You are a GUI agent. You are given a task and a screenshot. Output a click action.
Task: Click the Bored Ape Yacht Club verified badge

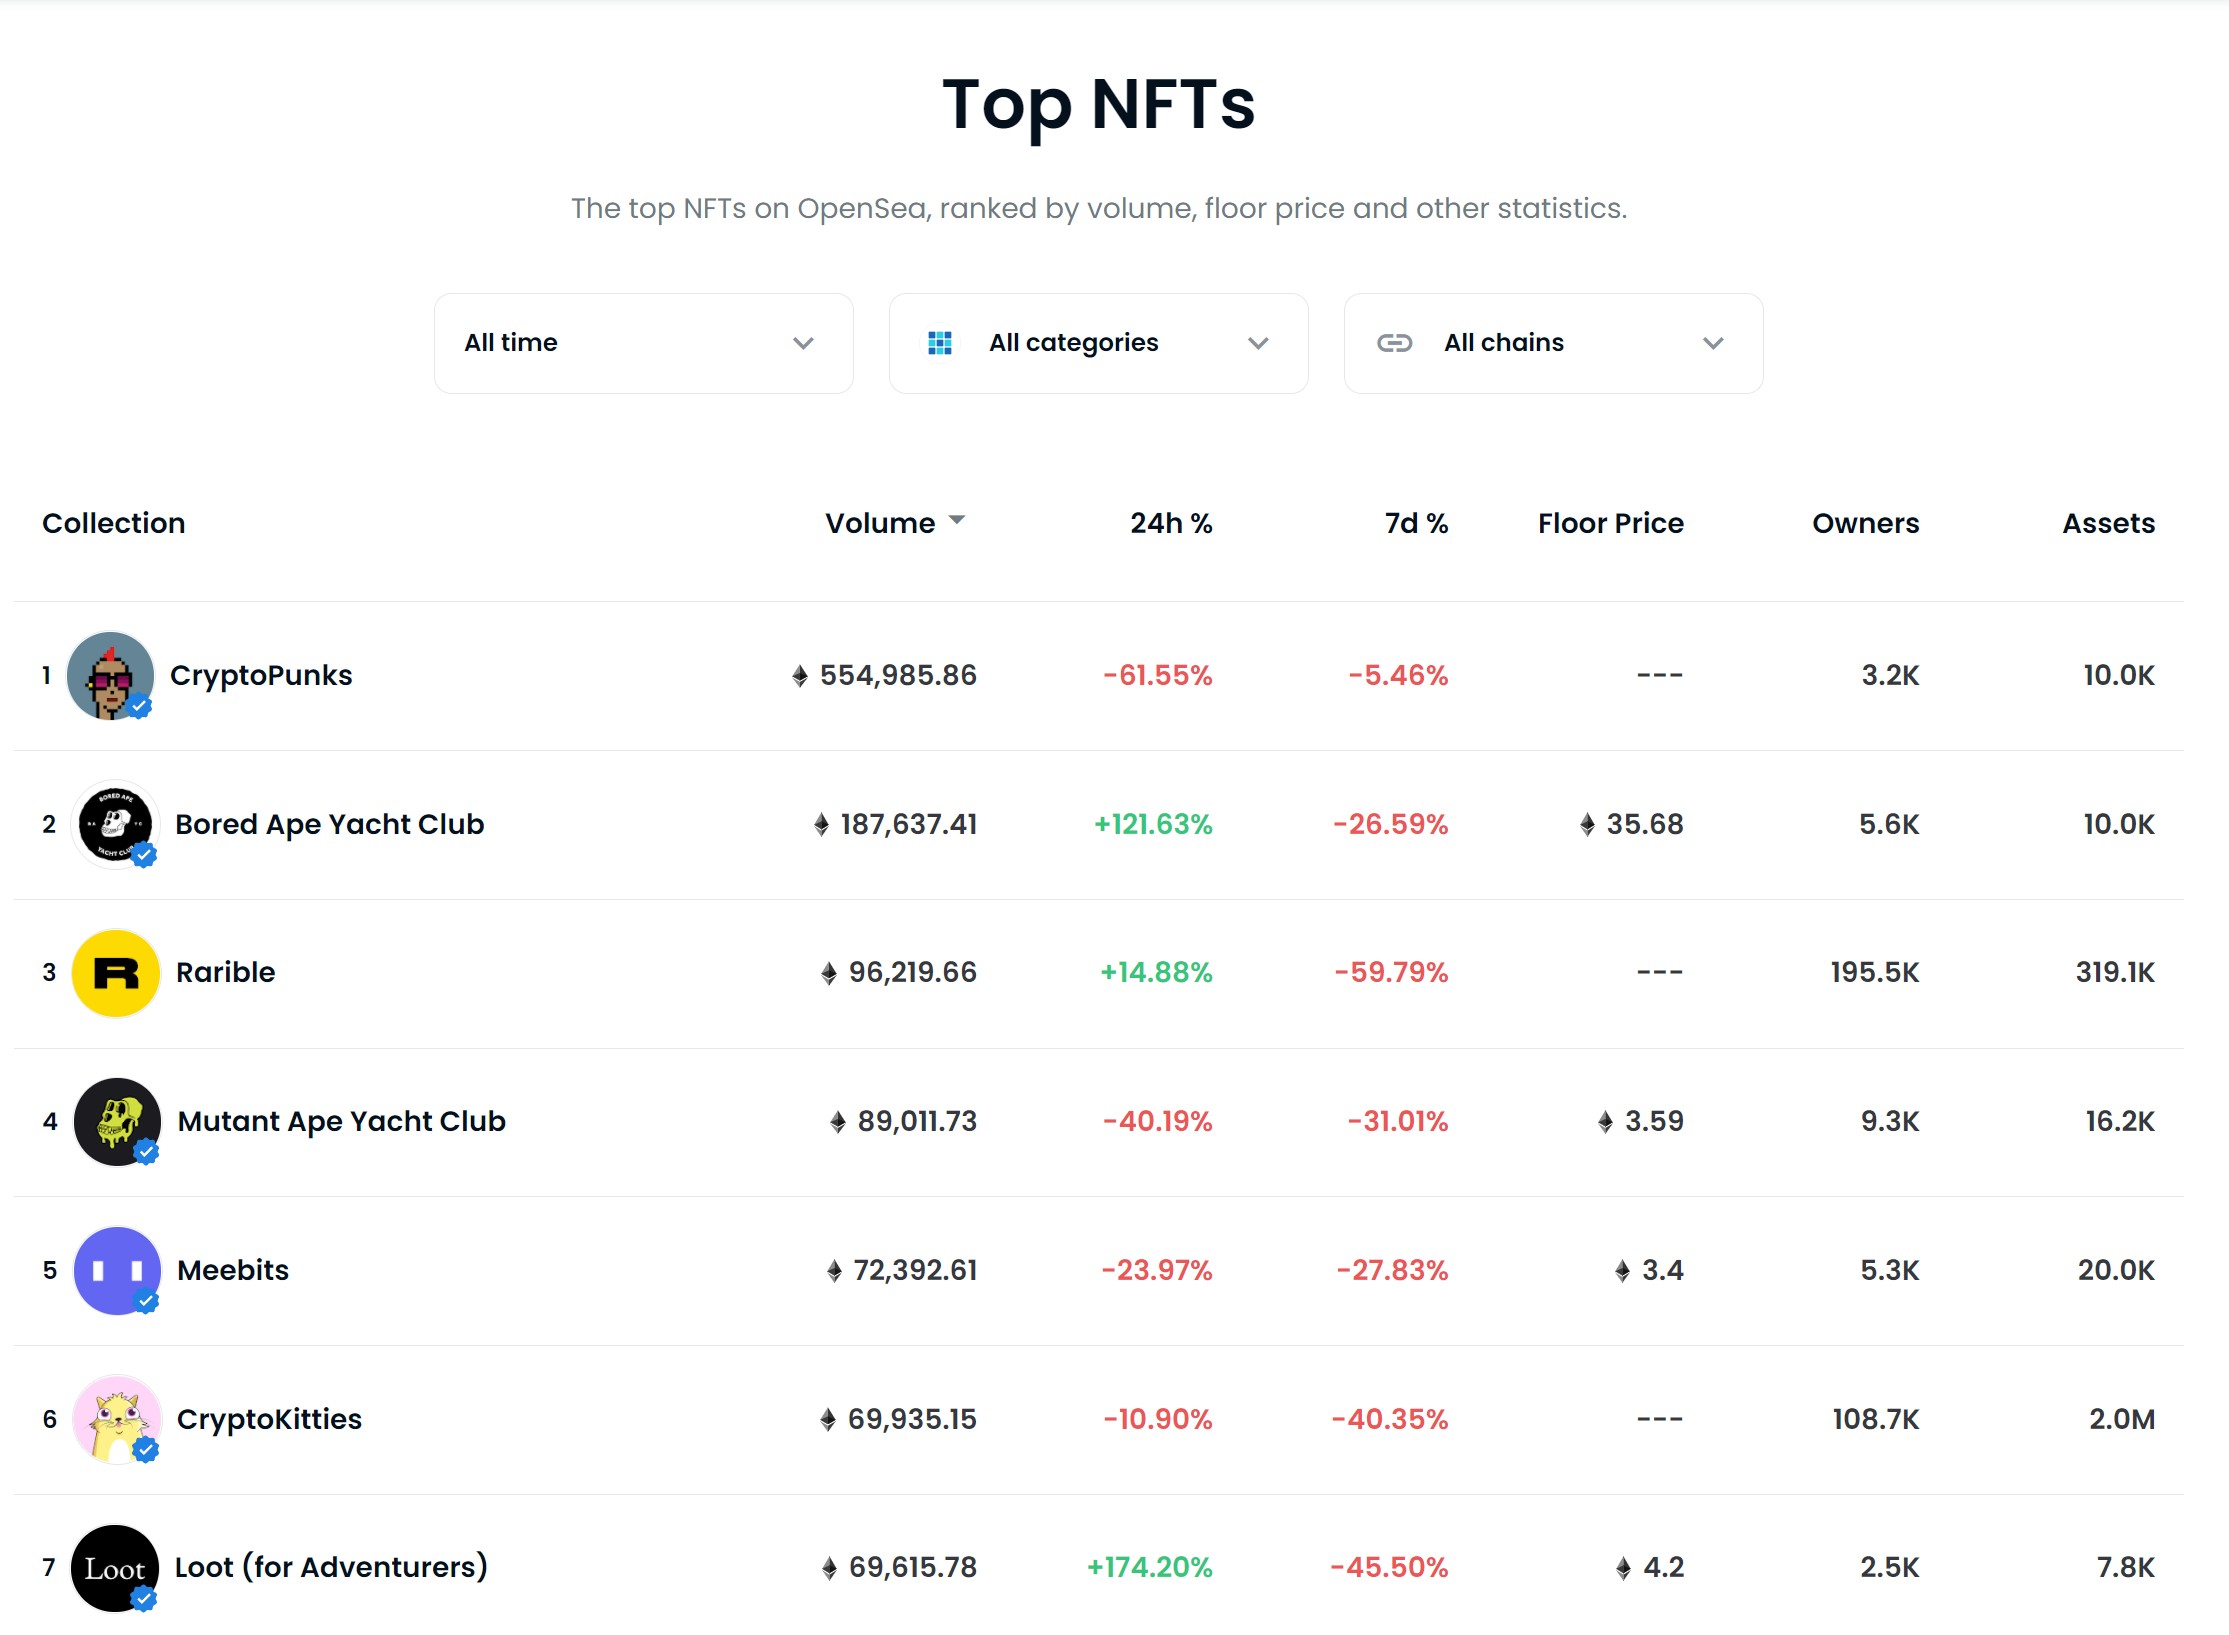coord(144,855)
